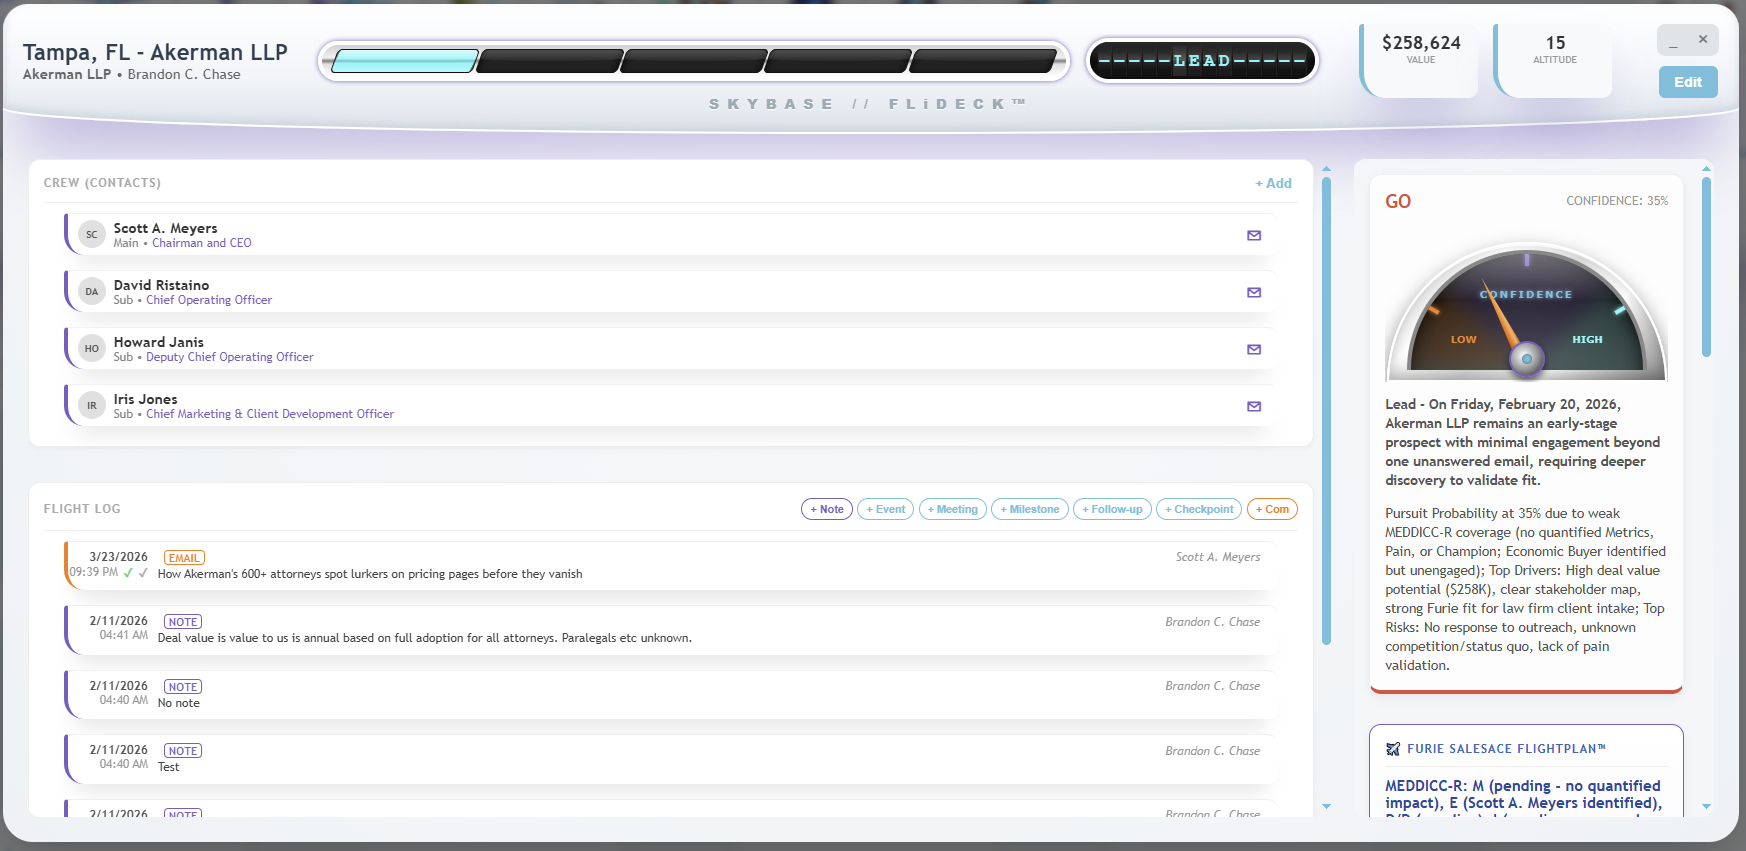Add an Event to flight log

(886, 509)
